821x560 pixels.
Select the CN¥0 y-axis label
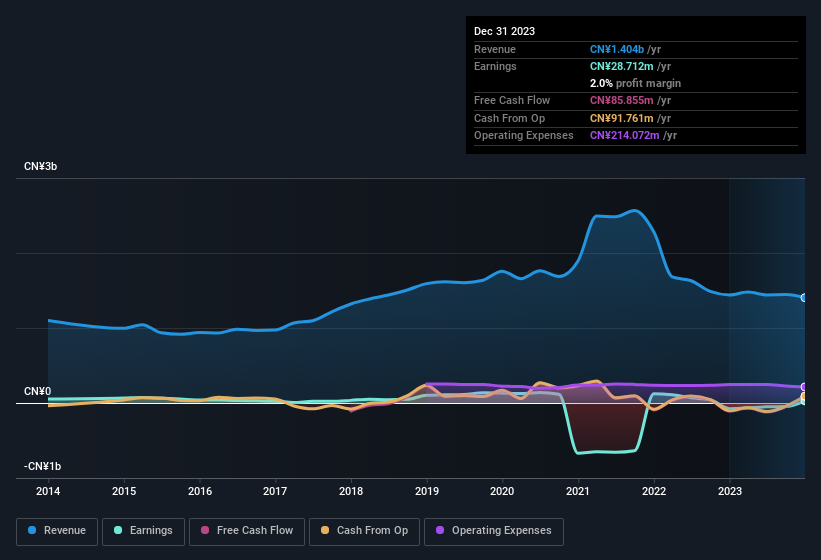click(38, 391)
